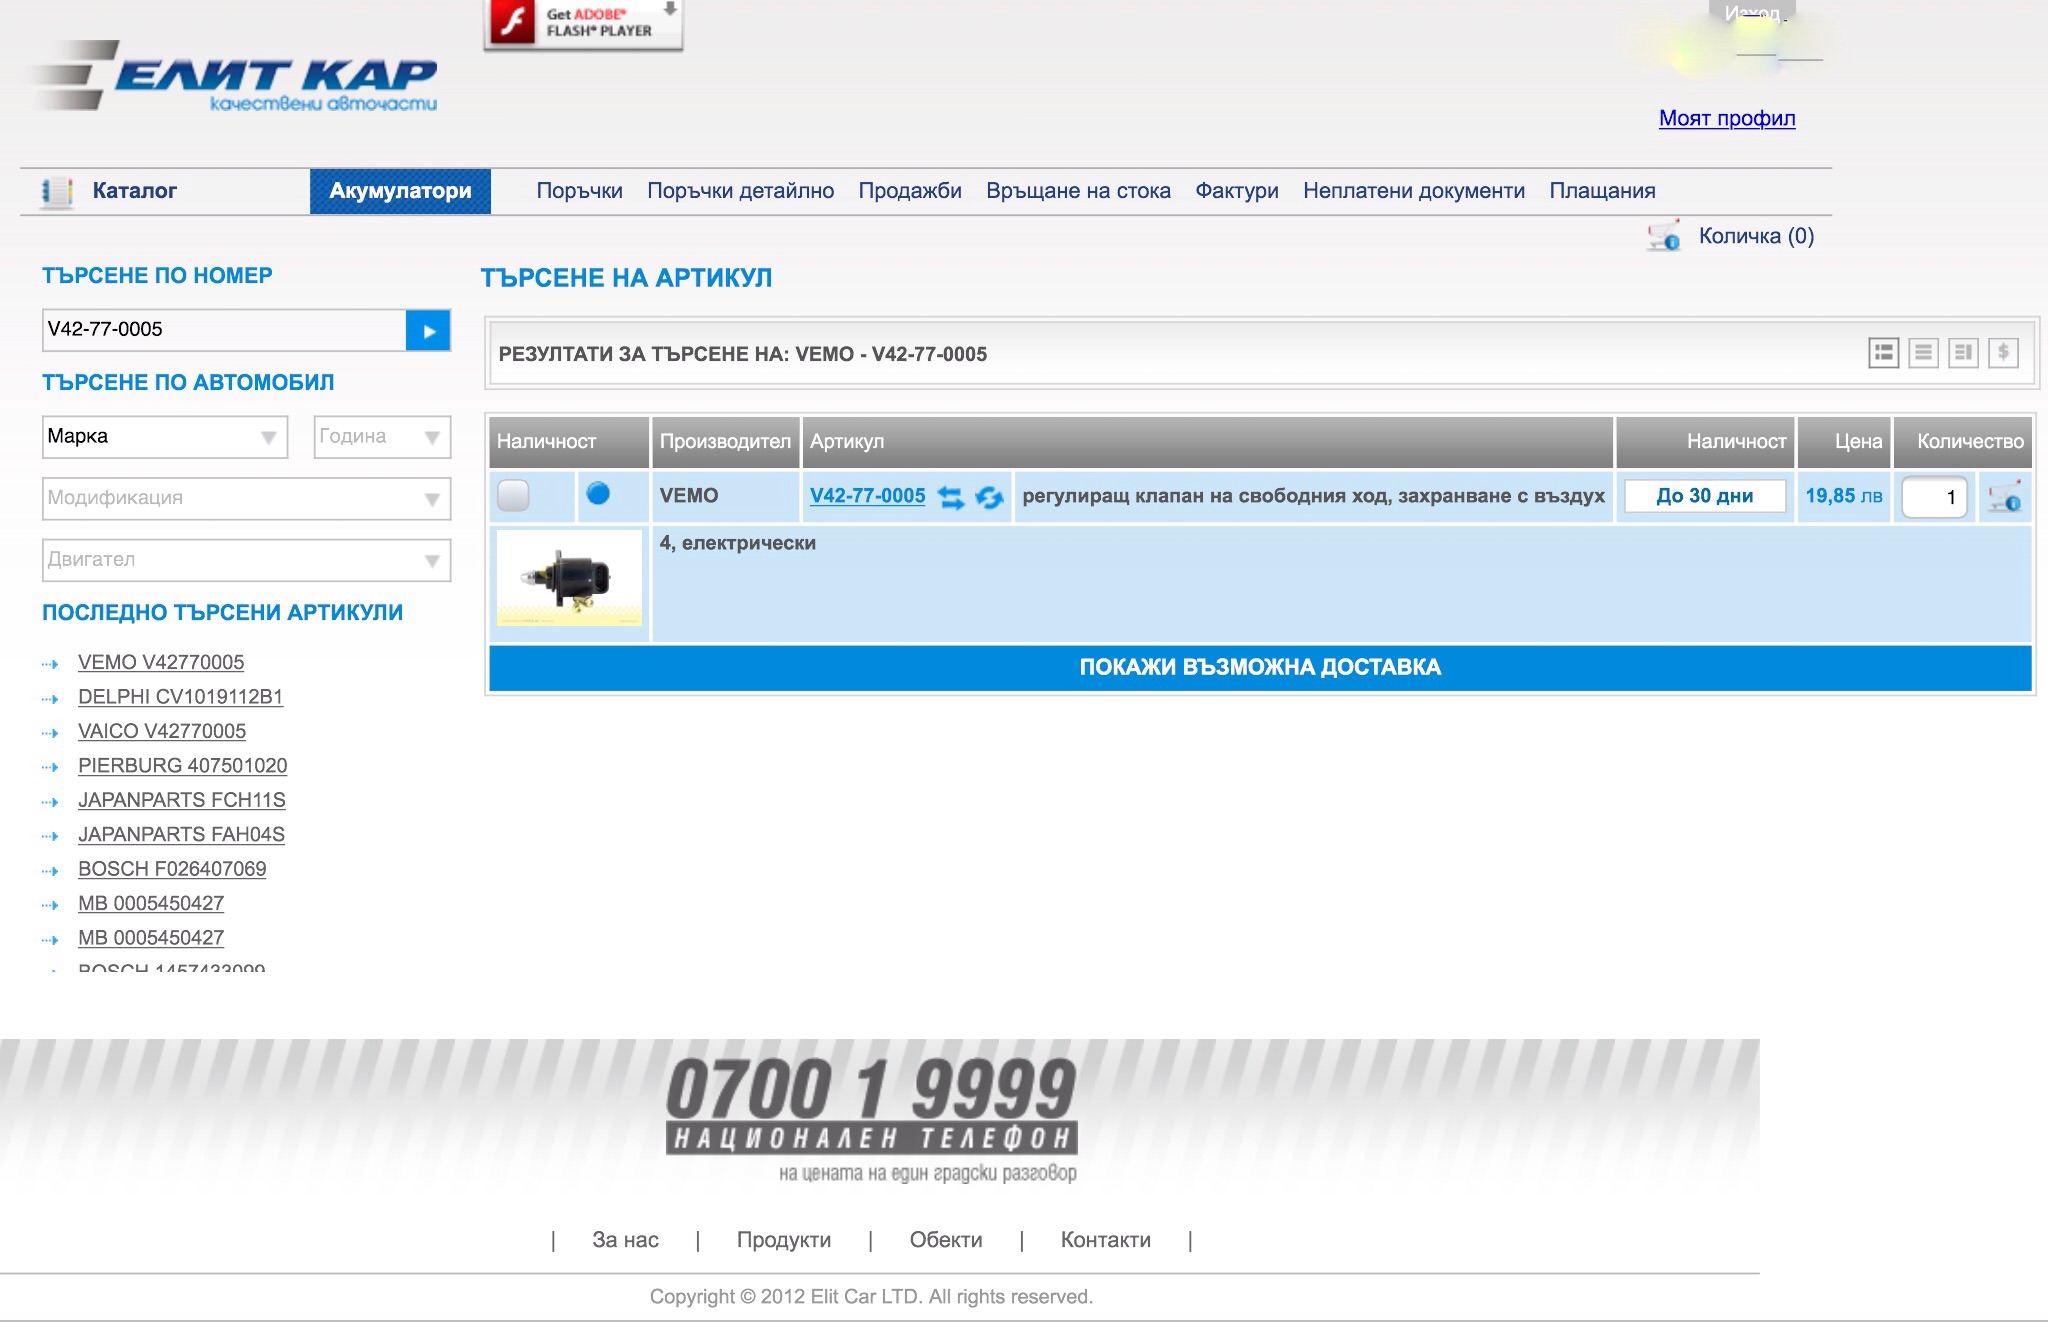Open the Година dropdown
This screenshot has width=2048, height=1322.
point(382,437)
